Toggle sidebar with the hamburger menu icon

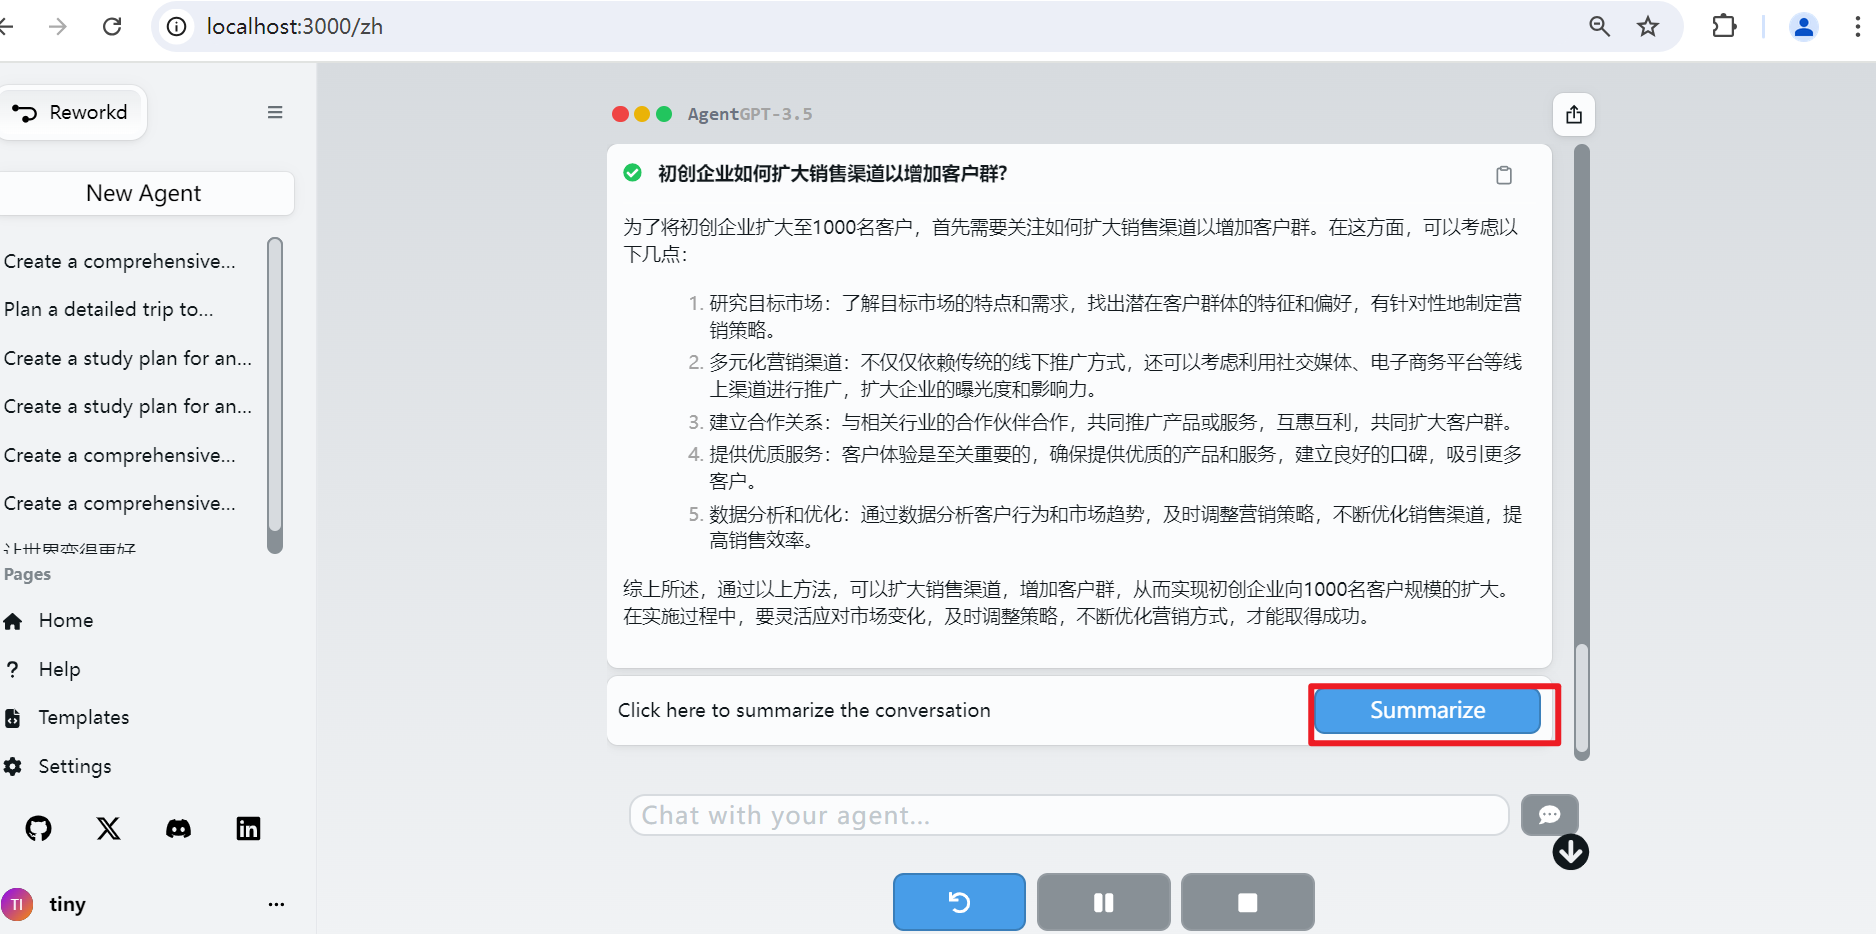click(x=275, y=113)
